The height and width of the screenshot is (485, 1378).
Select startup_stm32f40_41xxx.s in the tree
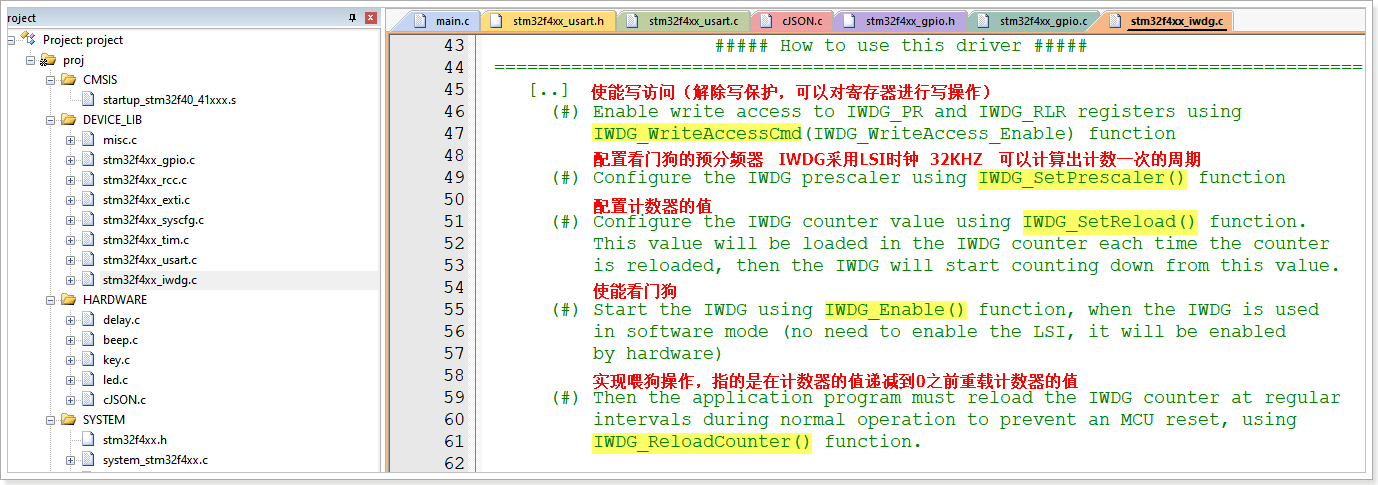point(169,100)
